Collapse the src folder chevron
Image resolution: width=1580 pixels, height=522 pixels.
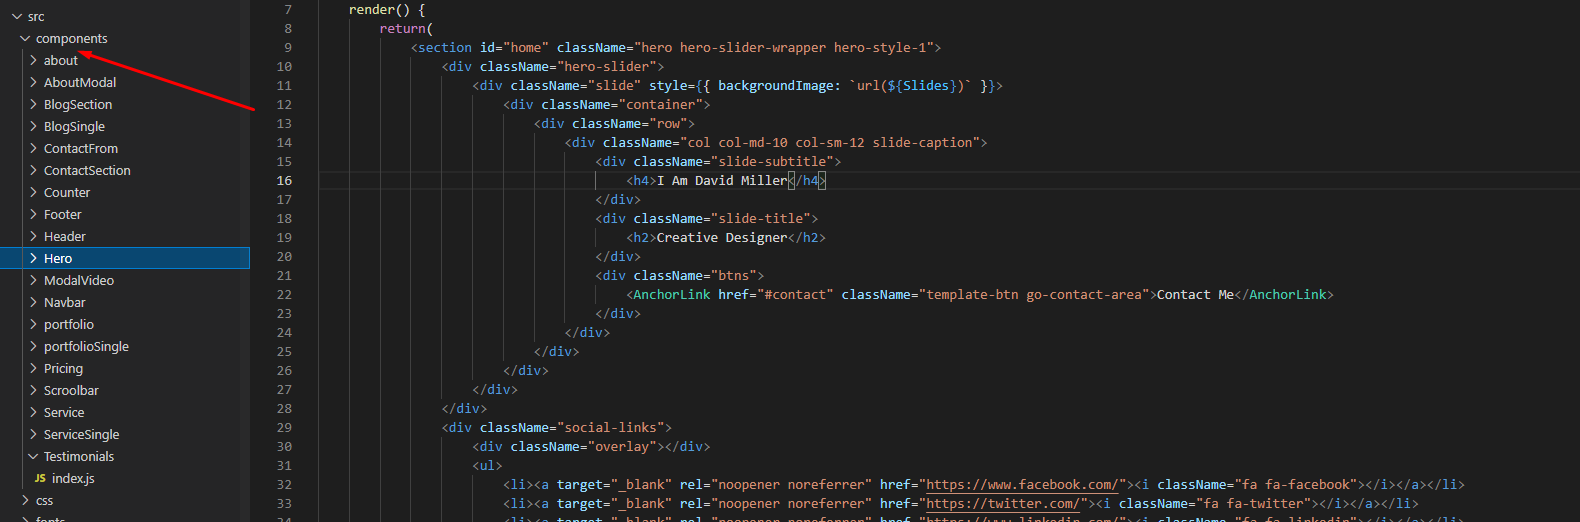point(17,17)
